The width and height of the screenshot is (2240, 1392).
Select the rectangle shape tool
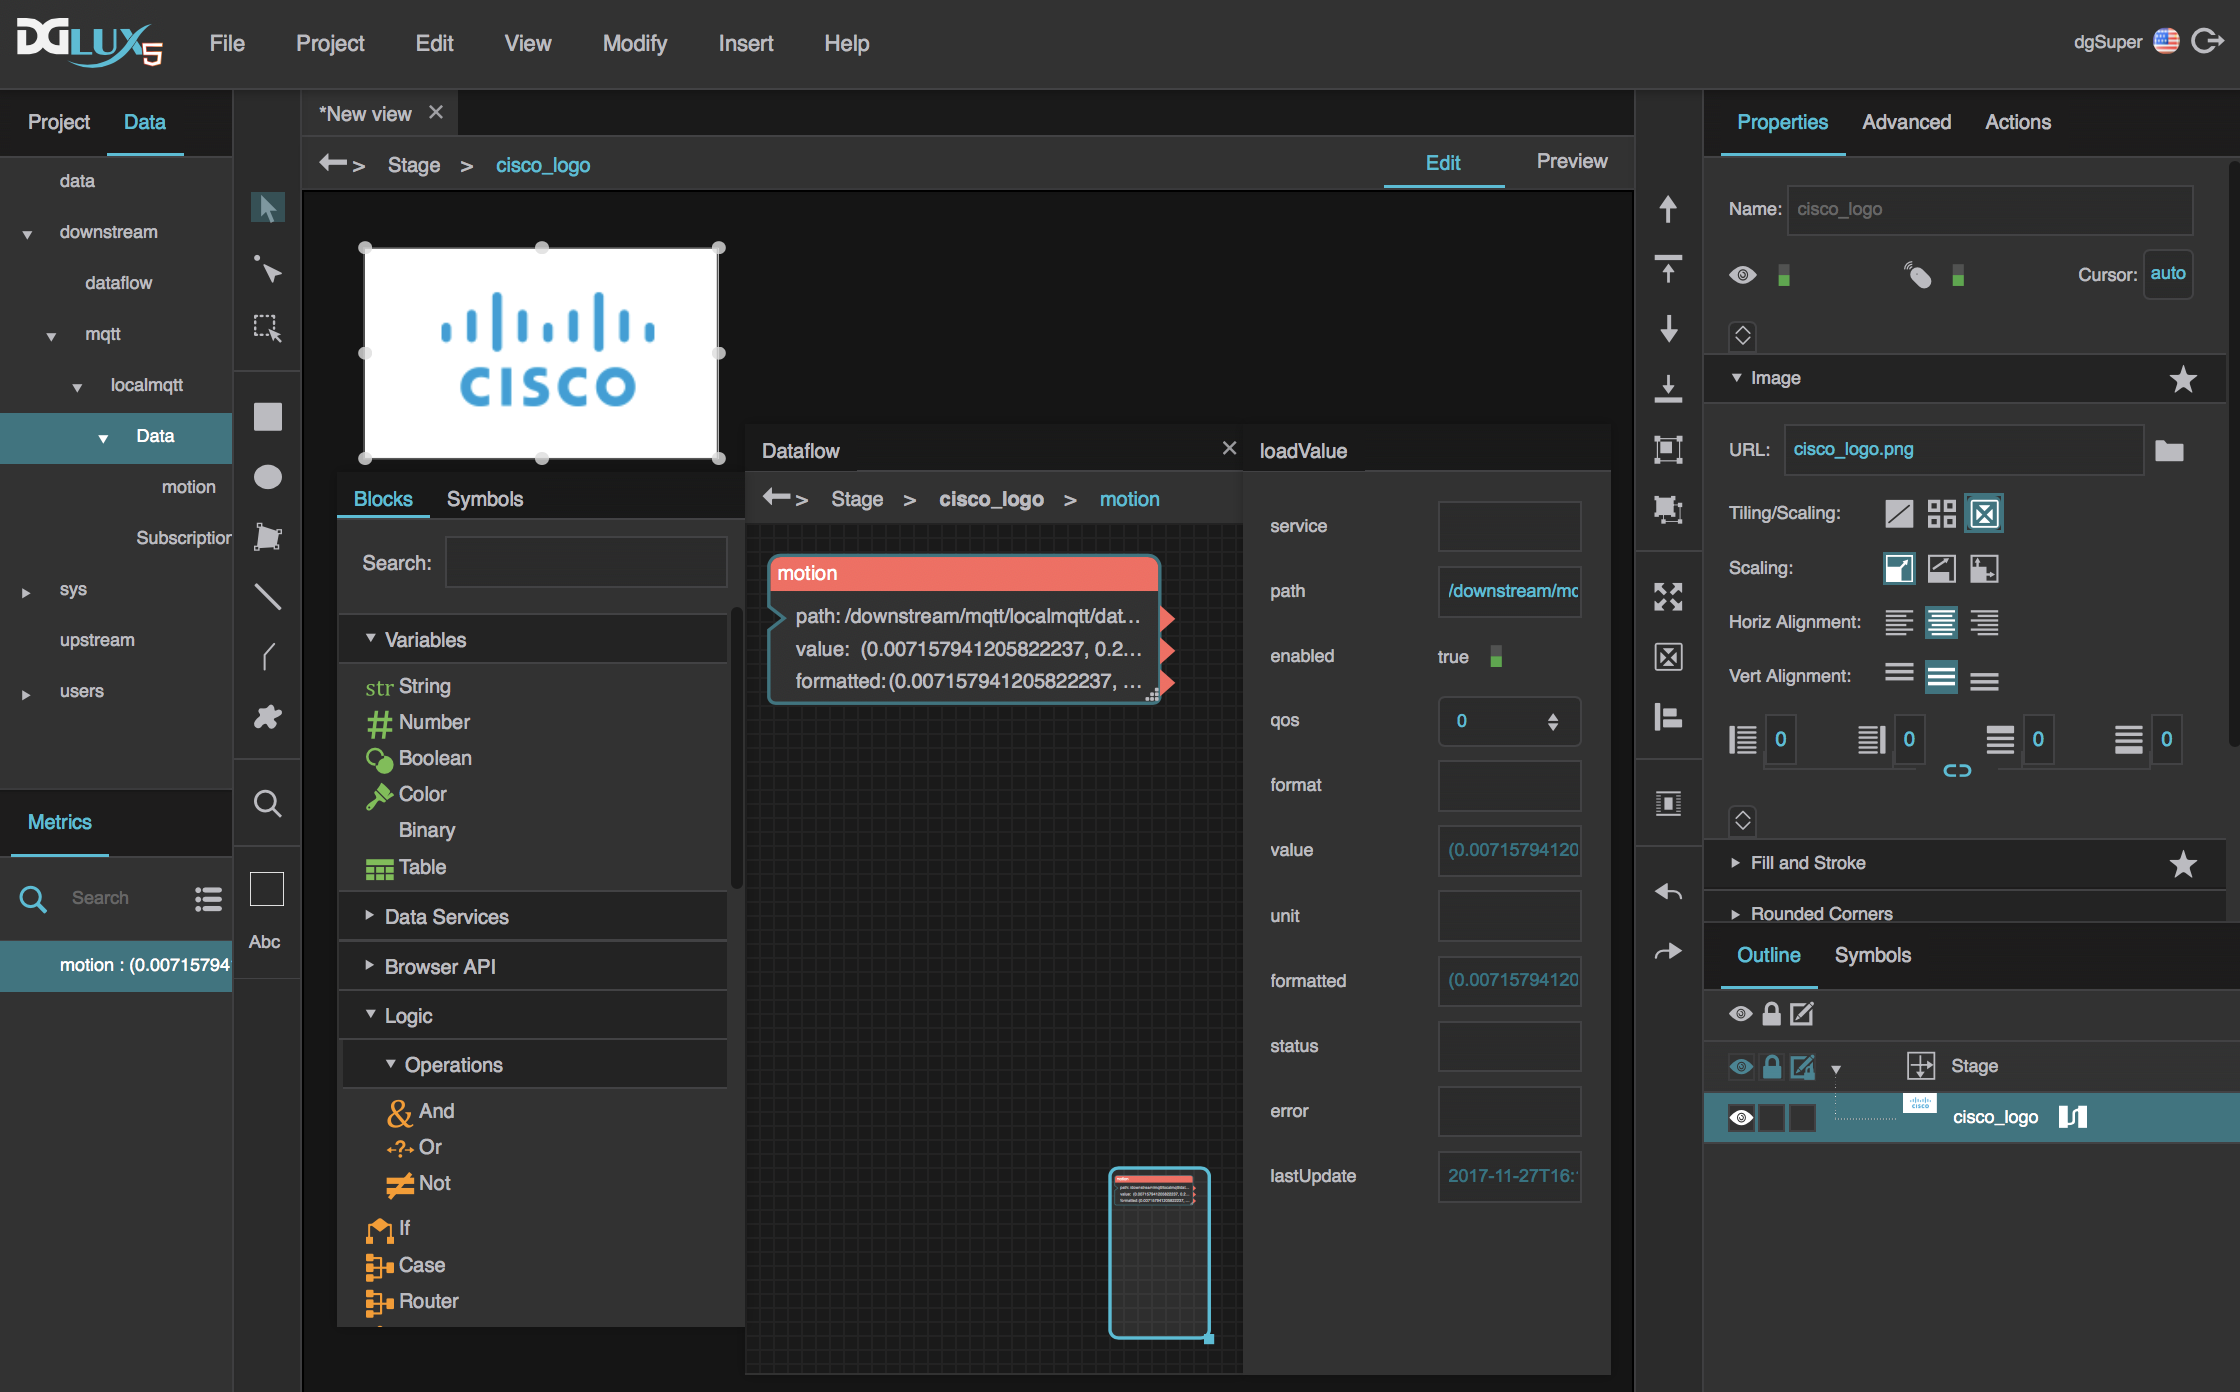267,417
